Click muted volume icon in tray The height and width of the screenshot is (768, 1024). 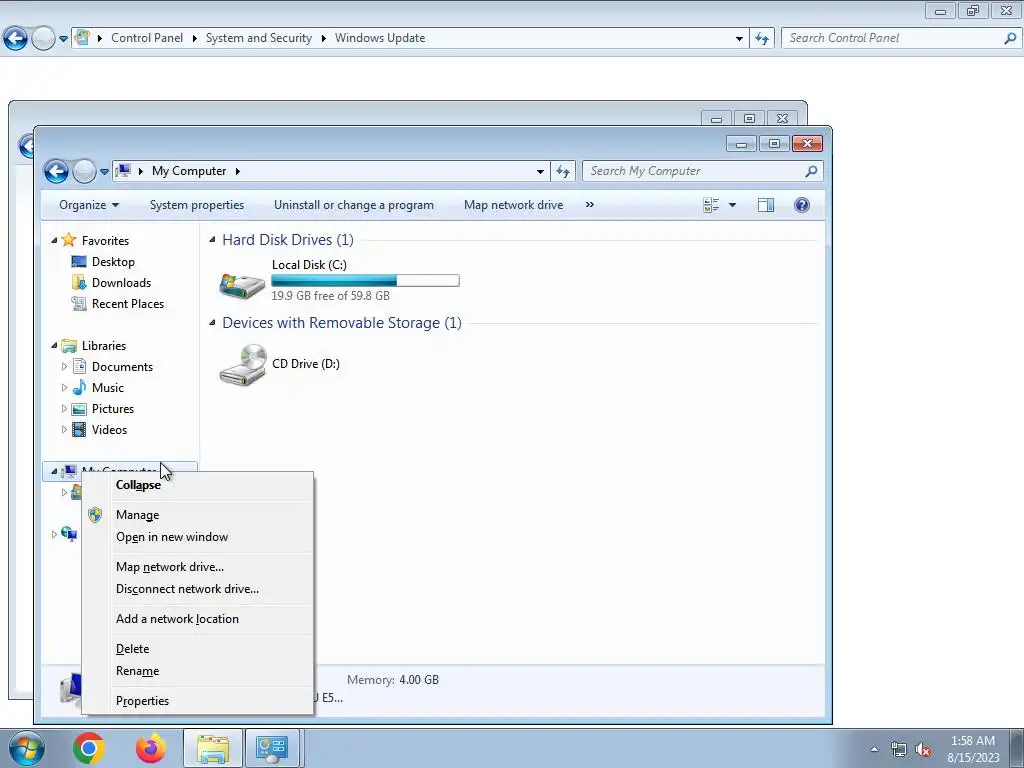(923, 750)
